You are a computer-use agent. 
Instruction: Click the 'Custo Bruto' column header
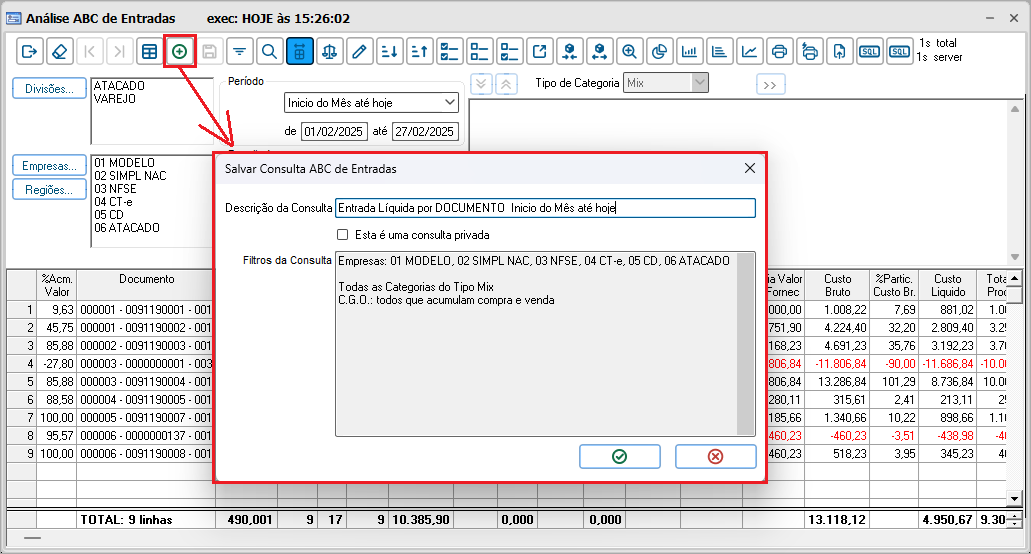[x=838, y=285]
